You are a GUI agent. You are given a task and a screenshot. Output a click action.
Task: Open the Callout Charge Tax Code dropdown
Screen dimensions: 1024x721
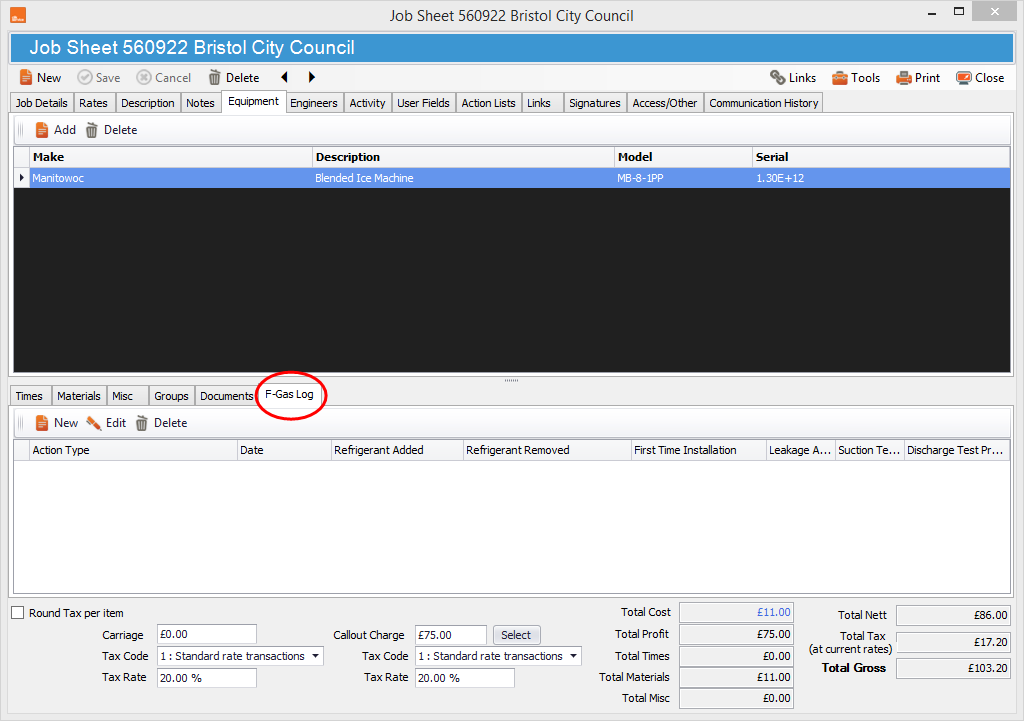click(x=574, y=656)
